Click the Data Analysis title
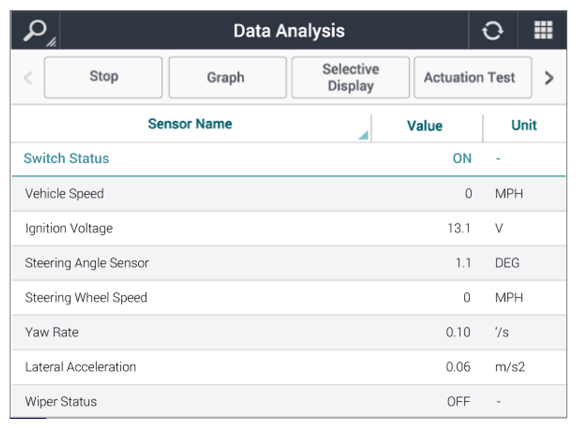The image size is (578, 428). point(289,31)
